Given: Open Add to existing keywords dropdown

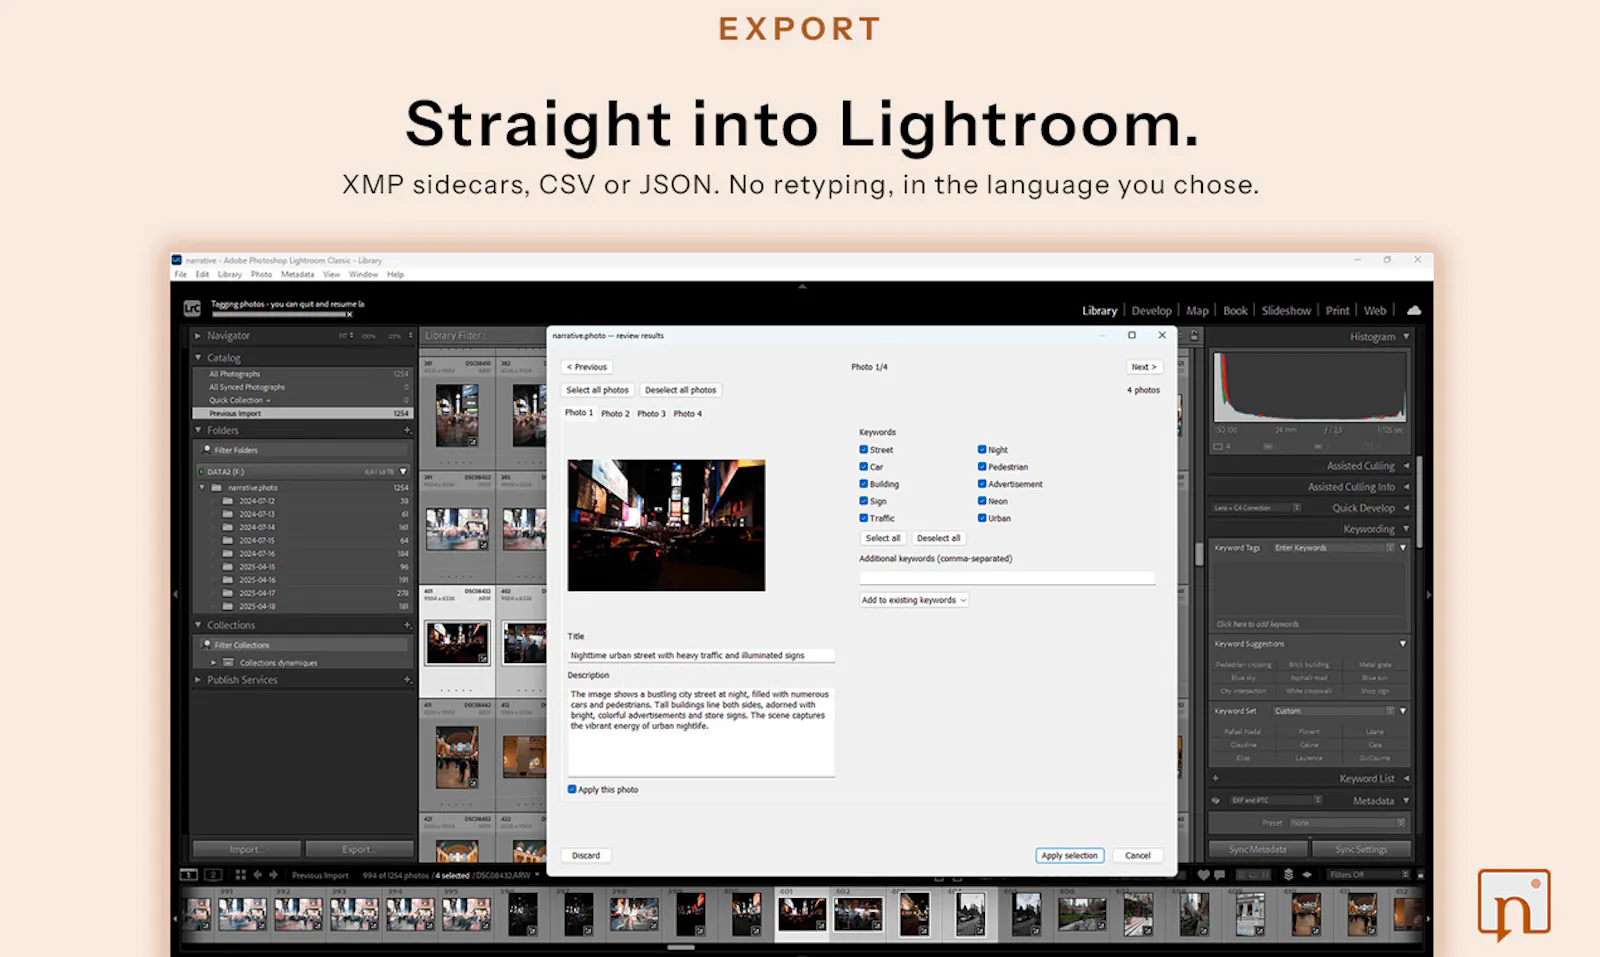Looking at the screenshot, I should click(914, 600).
